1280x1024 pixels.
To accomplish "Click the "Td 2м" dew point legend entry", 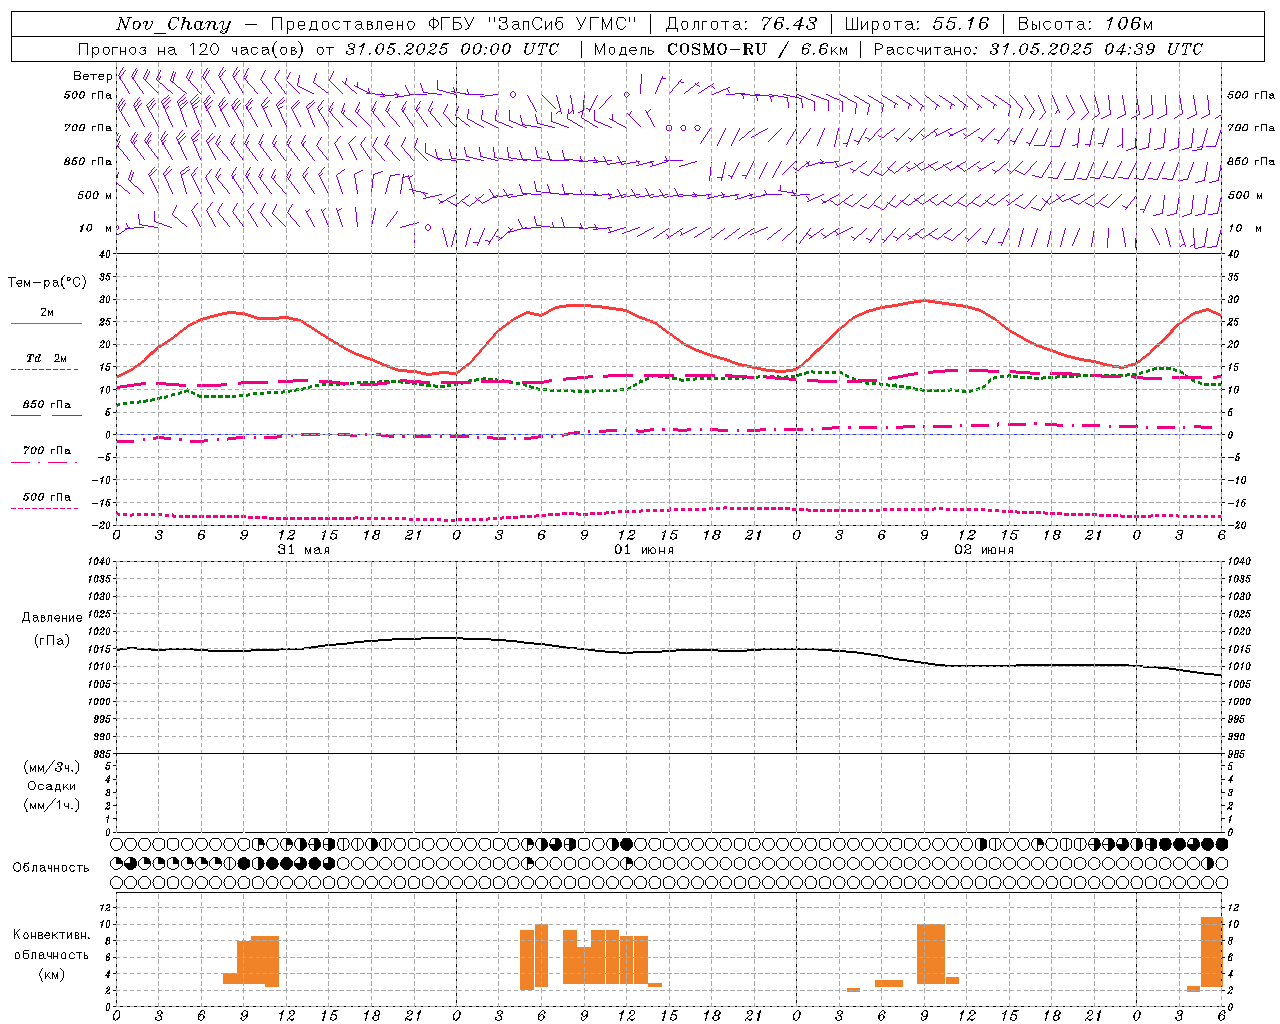I will tap(46, 358).
